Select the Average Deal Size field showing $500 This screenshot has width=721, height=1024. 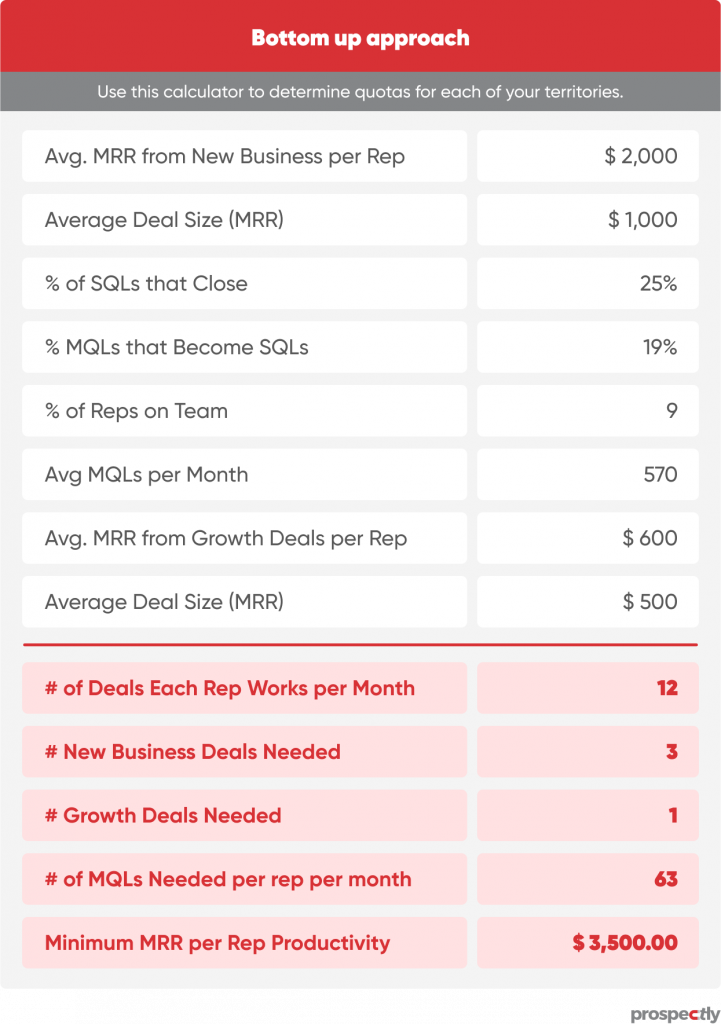(x=587, y=602)
